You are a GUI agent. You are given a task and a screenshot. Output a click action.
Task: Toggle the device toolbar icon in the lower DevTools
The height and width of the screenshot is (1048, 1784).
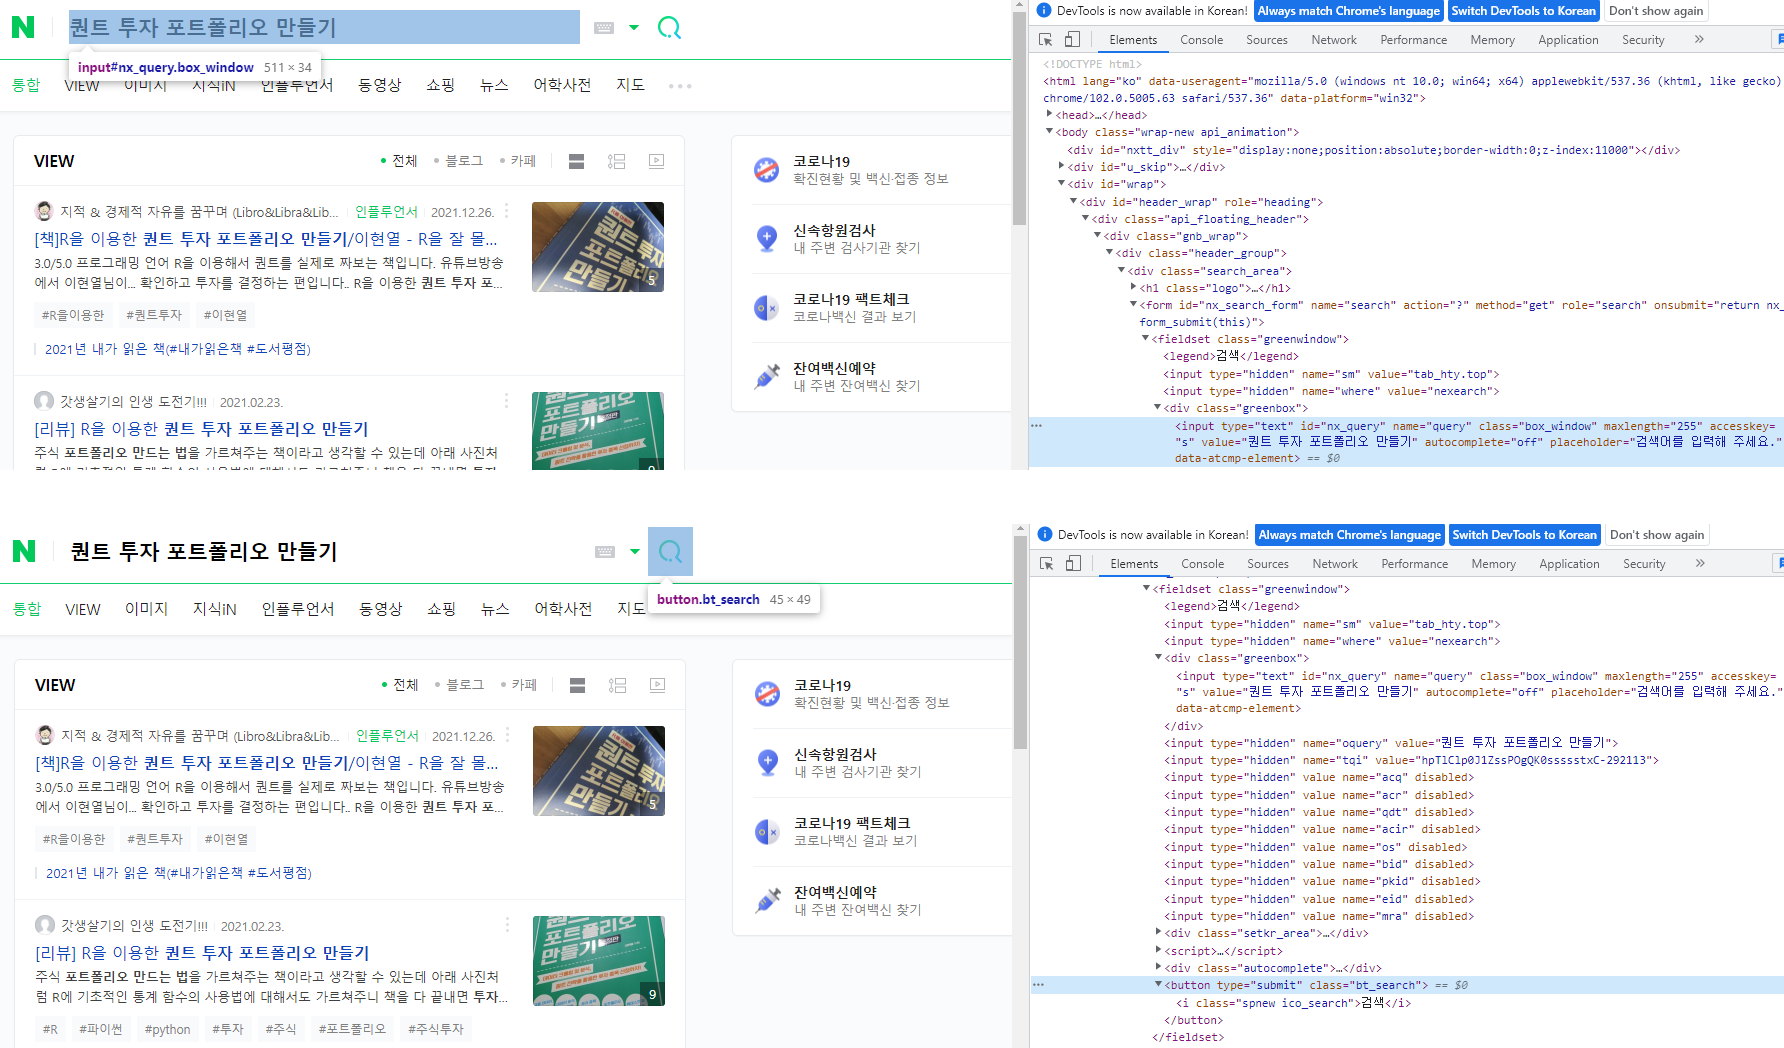[x=1073, y=564]
